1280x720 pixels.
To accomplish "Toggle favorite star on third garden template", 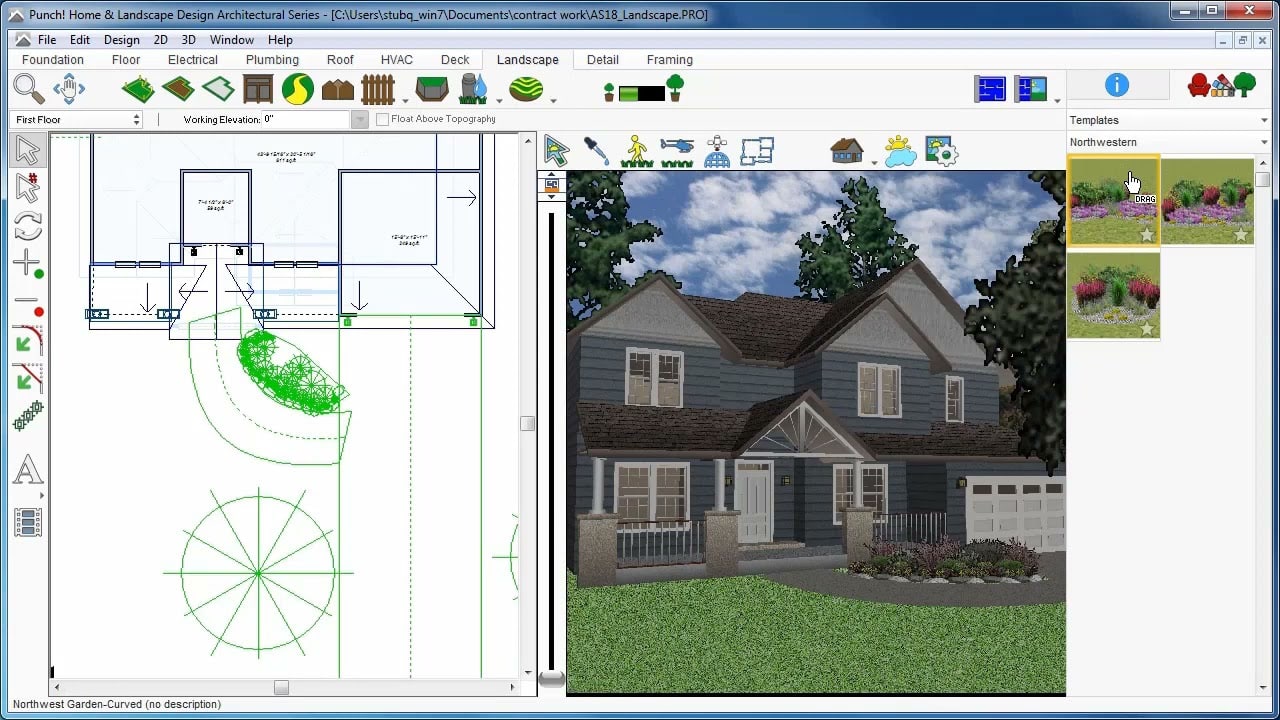I will pos(1147,329).
